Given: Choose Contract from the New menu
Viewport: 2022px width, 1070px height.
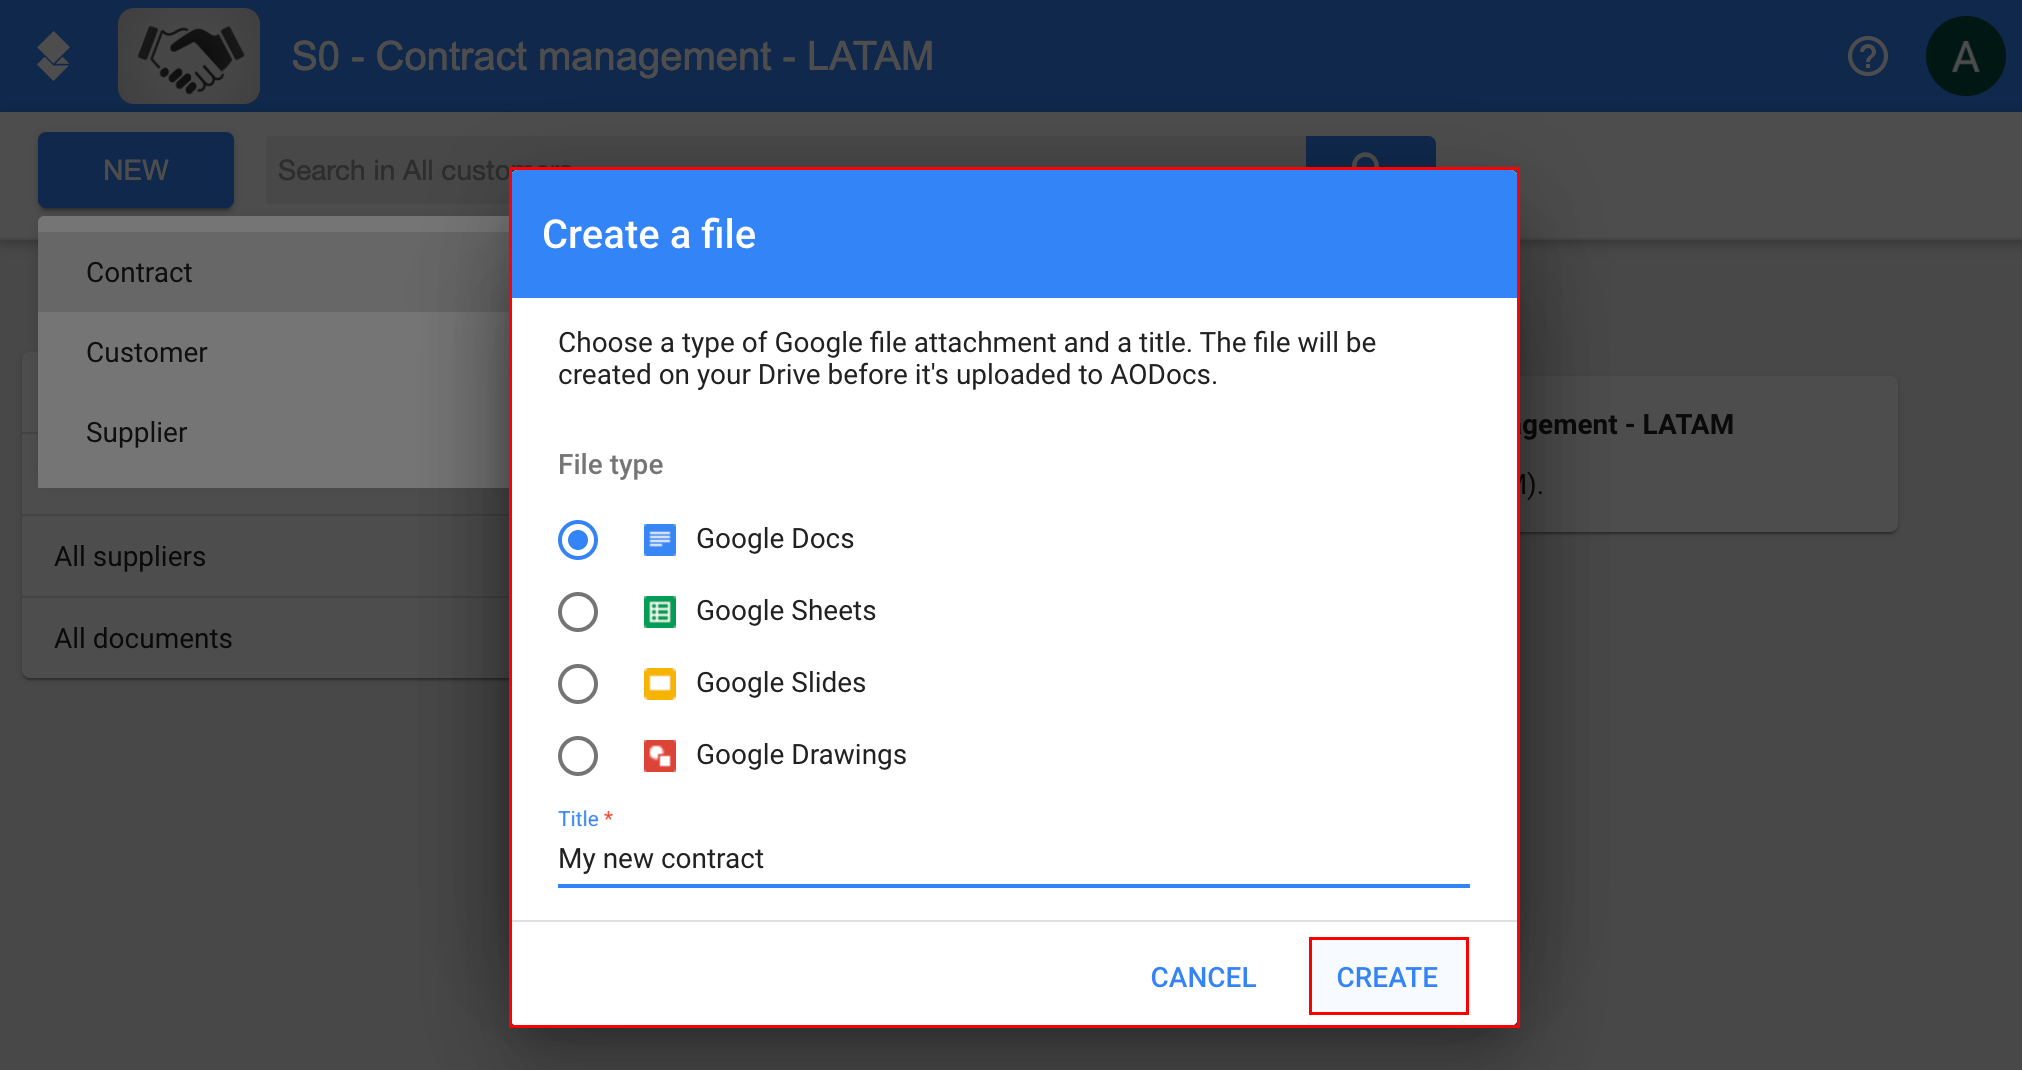Looking at the screenshot, I should pos(274,272).
